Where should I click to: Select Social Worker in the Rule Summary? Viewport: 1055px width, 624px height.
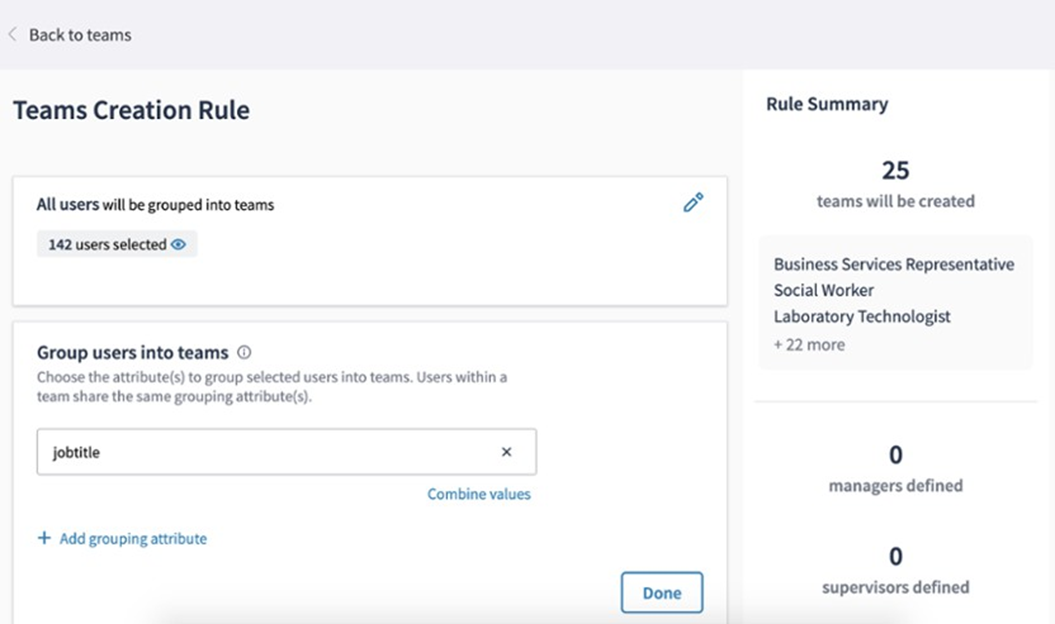824,291
